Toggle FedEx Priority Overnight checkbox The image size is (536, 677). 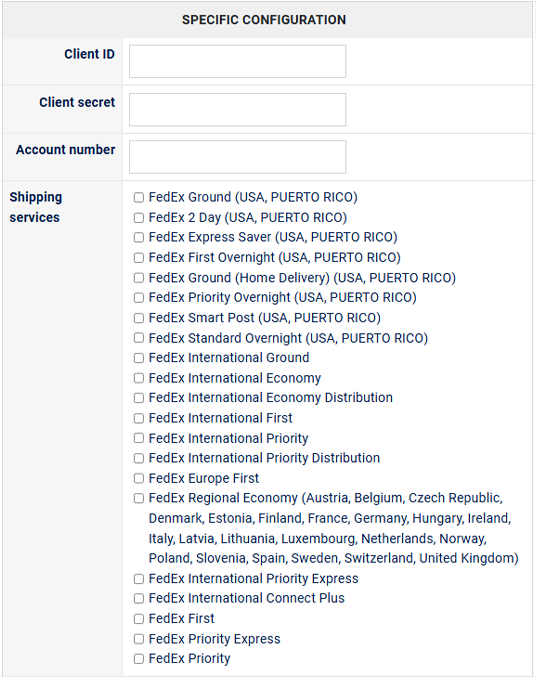(139, 298)
